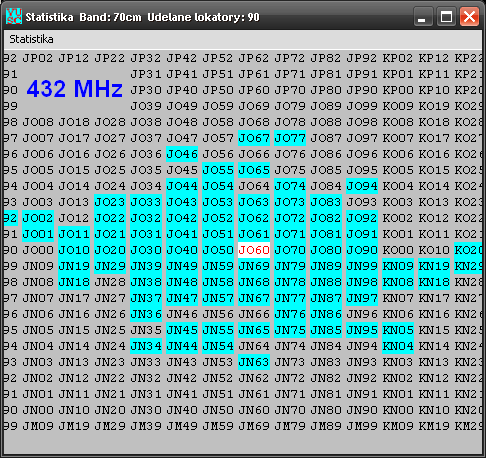Image resolution: width=486 pixels, height=458 pixels.
Task: Select locator cell JO67
Action: coord(254,138)
